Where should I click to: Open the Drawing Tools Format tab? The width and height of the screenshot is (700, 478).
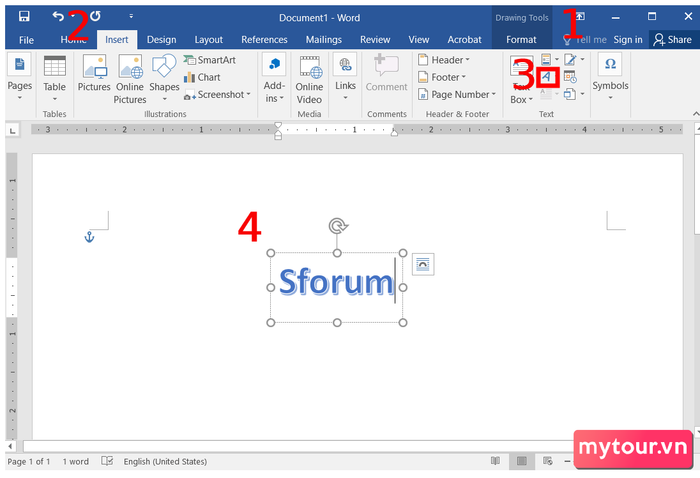(521, 40)
